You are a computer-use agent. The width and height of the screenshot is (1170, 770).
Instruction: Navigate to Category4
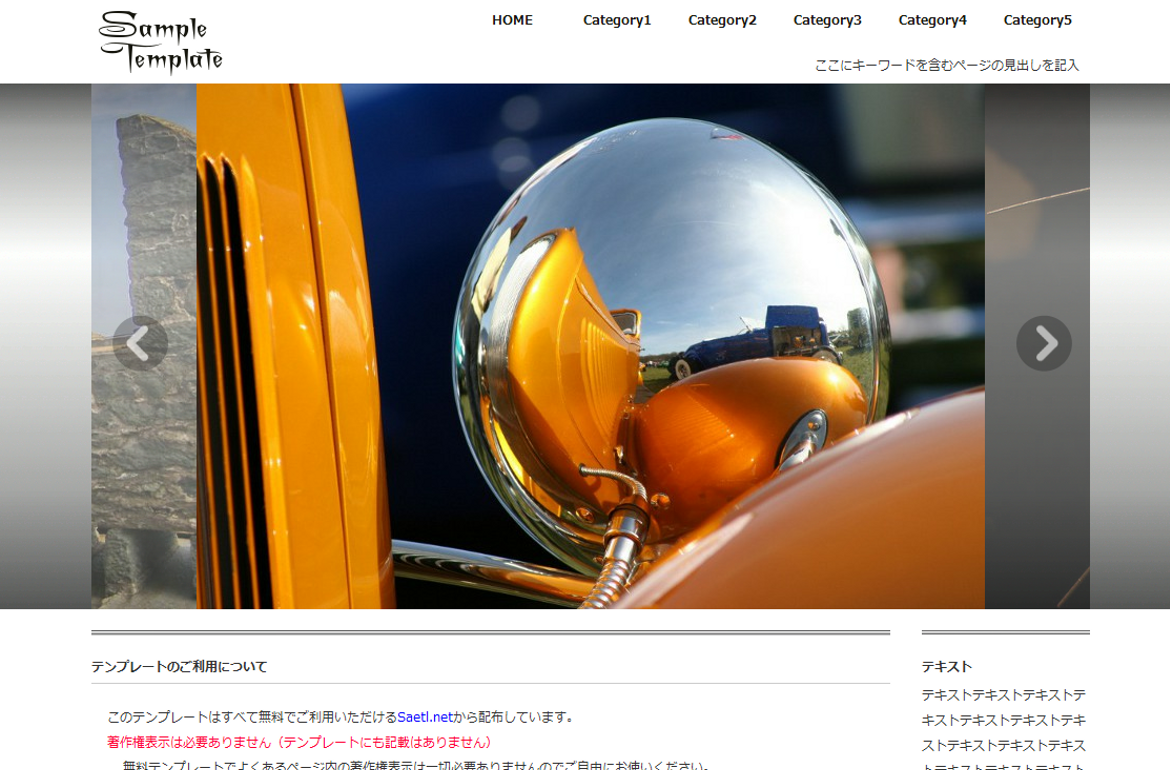point(932,20)
